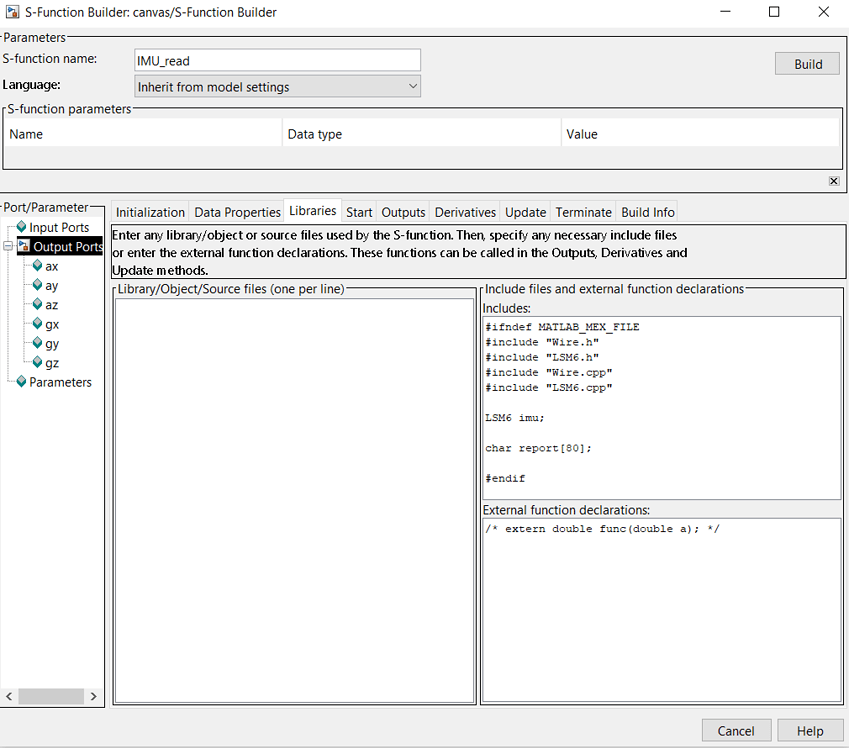Click the Input Ports diamond icon
This screenshot has width=849, height=748.
point(20,227)
